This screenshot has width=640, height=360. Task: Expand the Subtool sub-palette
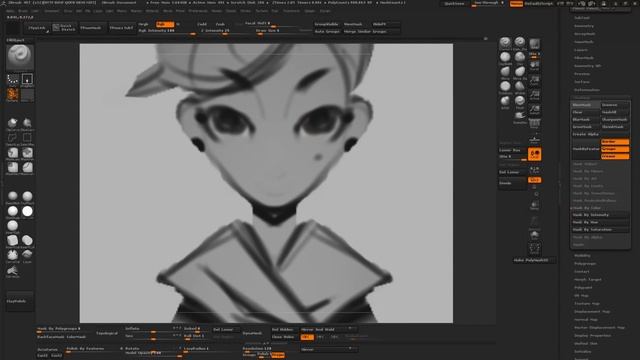582,18
